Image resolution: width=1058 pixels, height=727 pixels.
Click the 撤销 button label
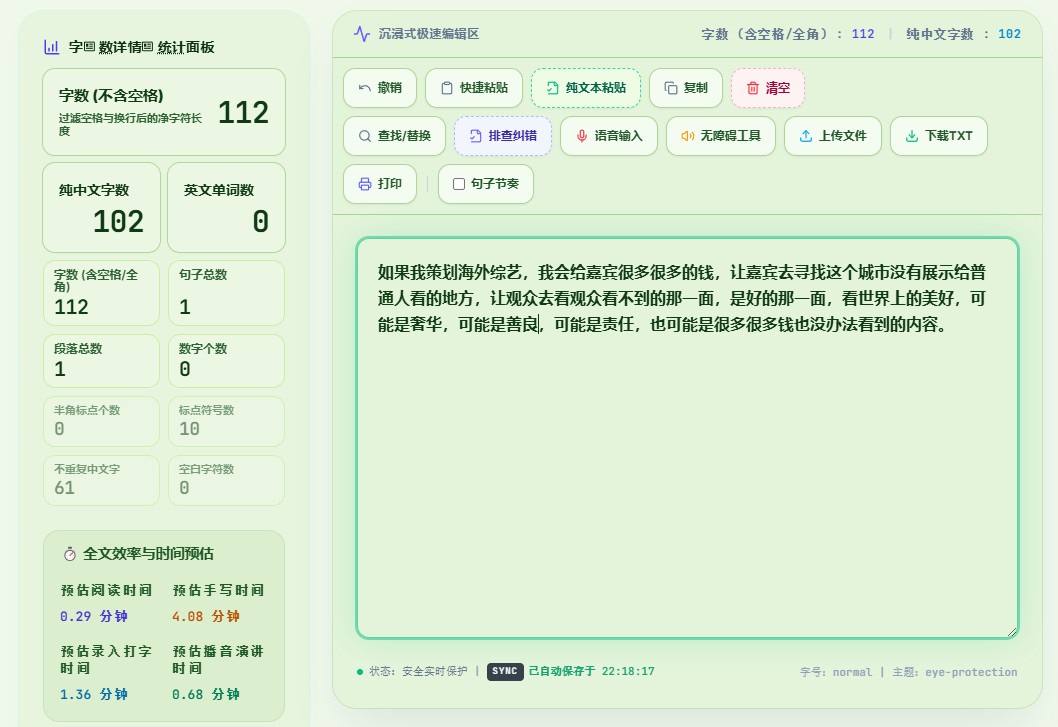click(390, 88)
